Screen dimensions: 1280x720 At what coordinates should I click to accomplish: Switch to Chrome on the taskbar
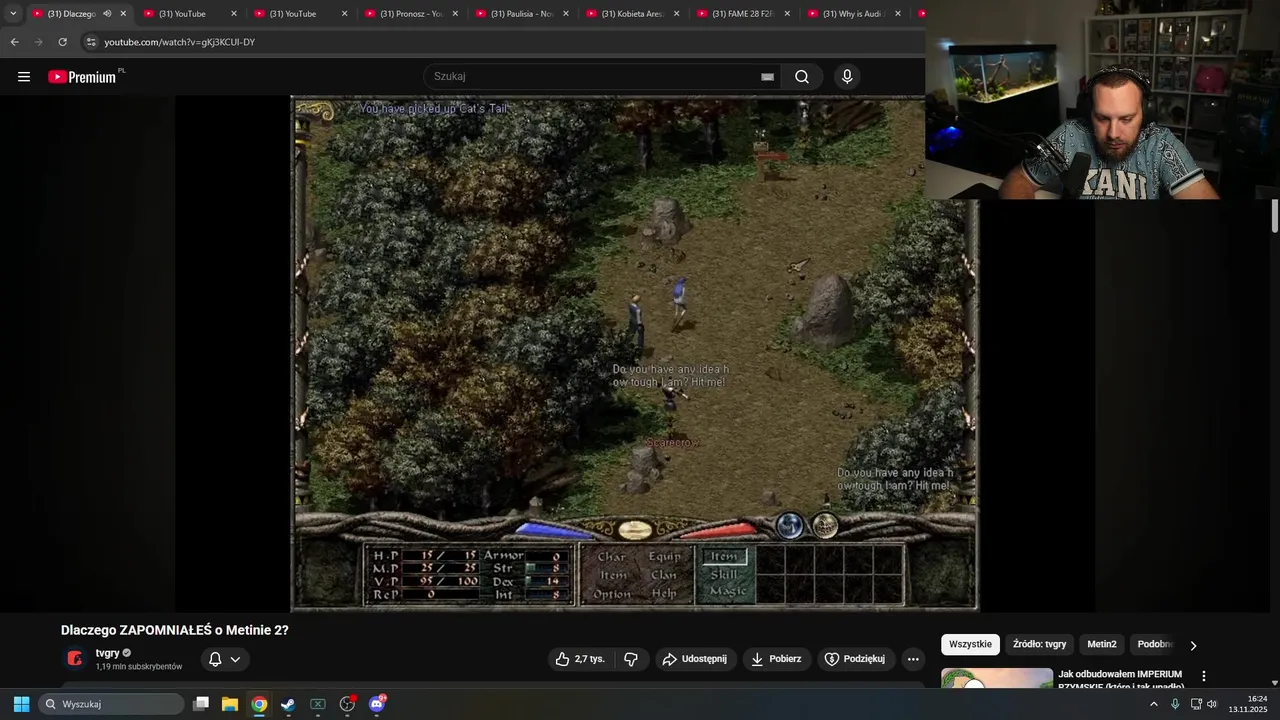click(x=259, y=704)
